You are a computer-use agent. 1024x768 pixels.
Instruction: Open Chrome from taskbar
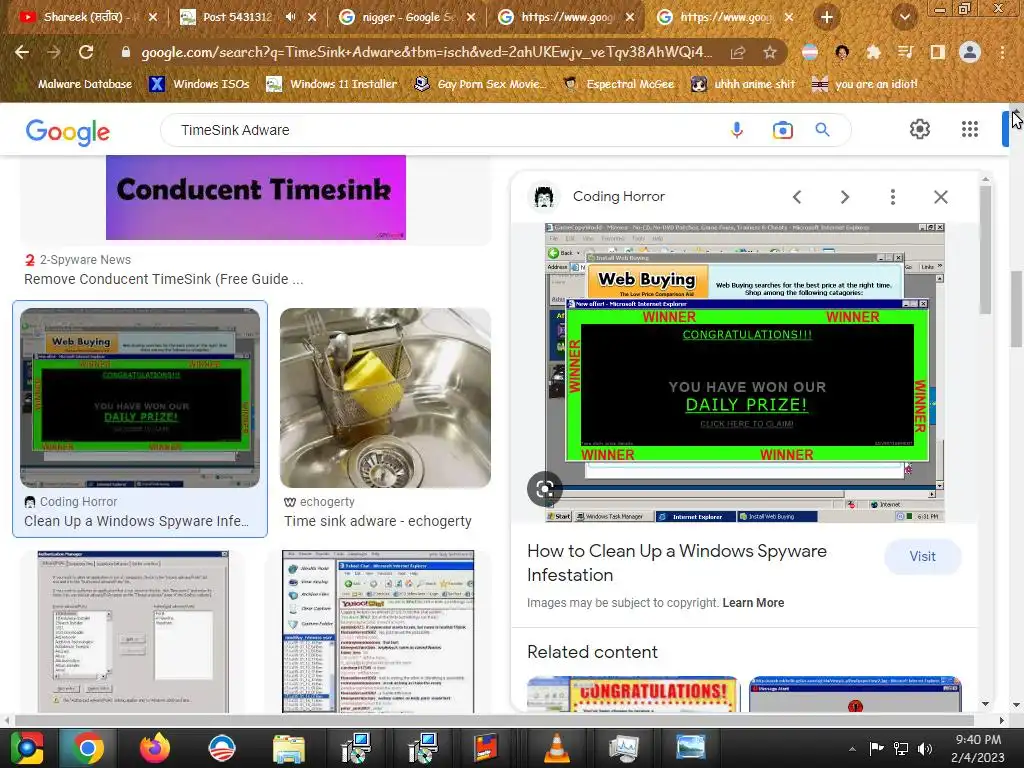pyautogui.click(x=87, y=748)
